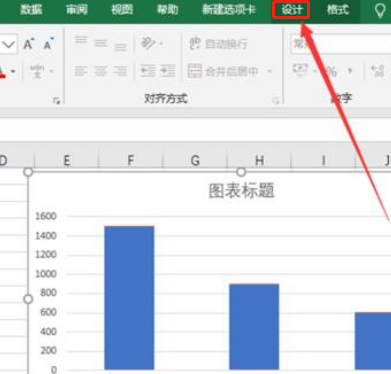Screen dimensions: 391x374
Task: Apply bottom vertical alignment
Action: [120, 47]
